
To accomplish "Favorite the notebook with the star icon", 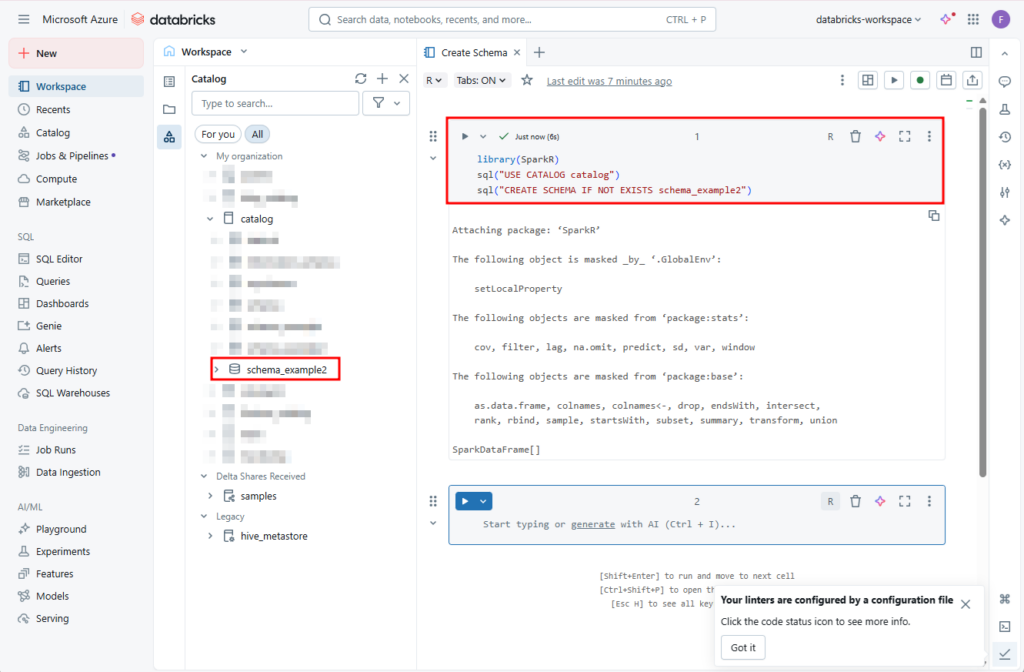I will pyautogui.click(x=527, y=80).
